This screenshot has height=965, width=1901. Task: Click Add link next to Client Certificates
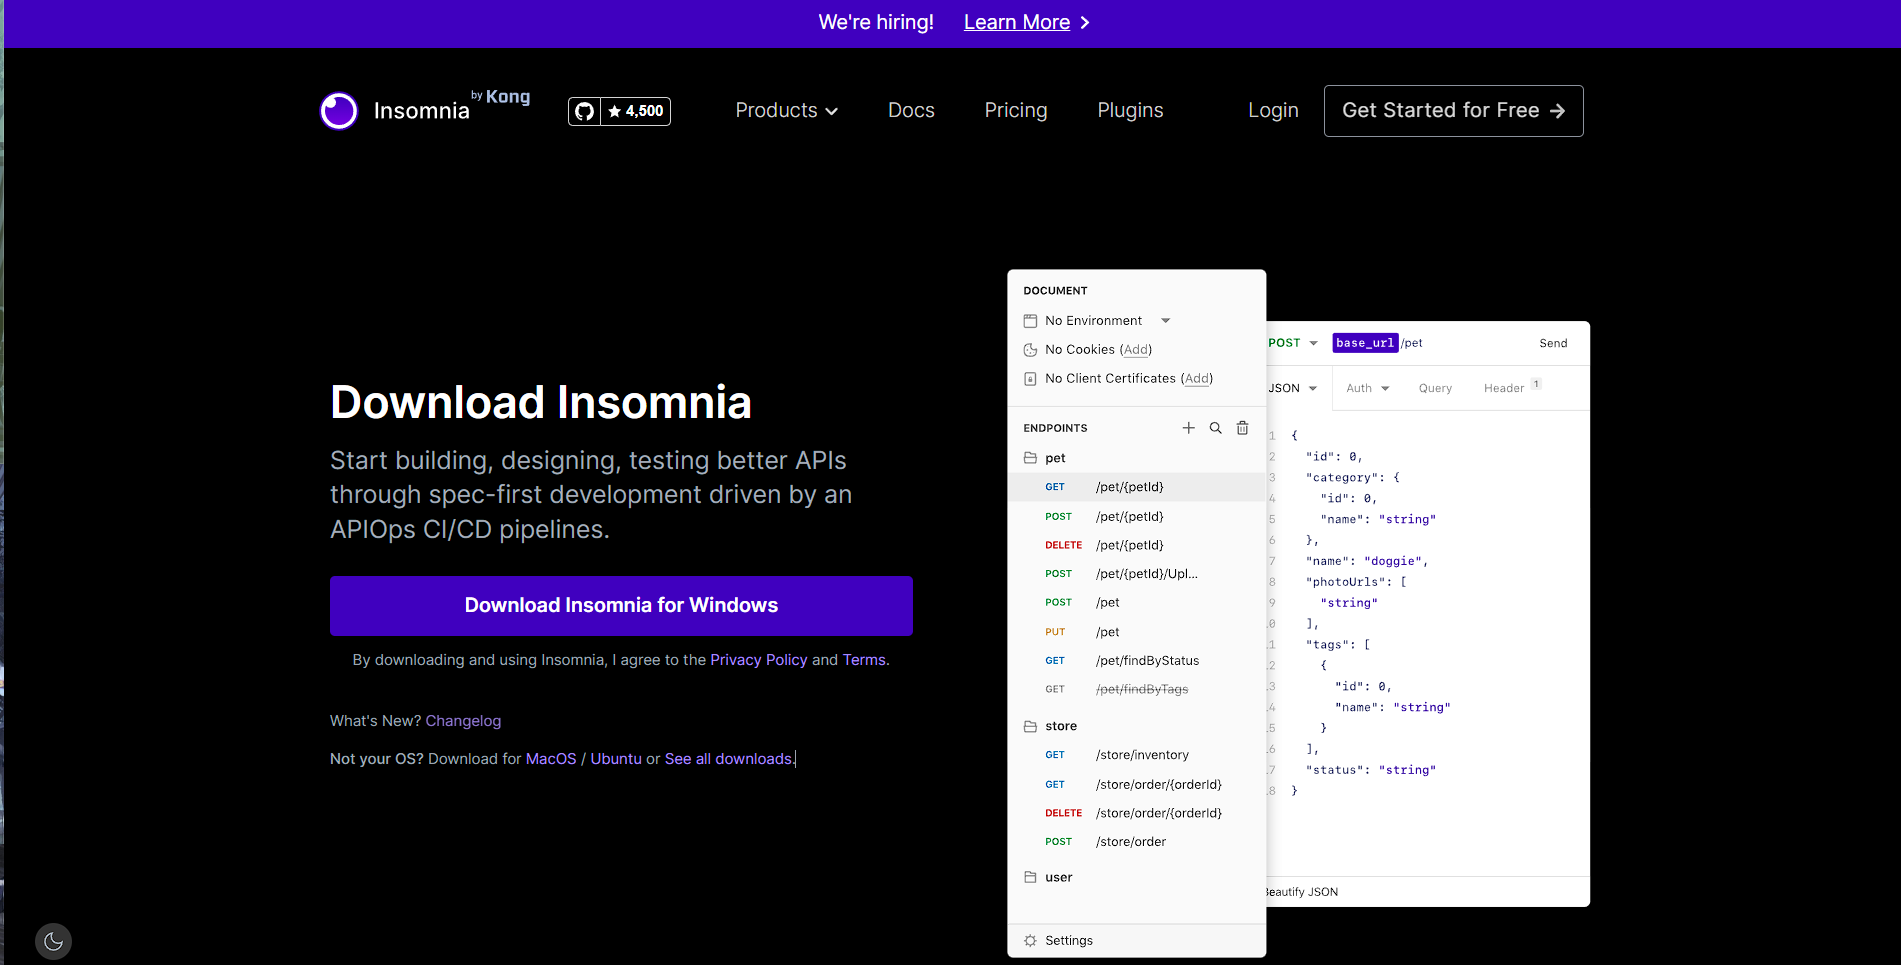click(1197, 379)
